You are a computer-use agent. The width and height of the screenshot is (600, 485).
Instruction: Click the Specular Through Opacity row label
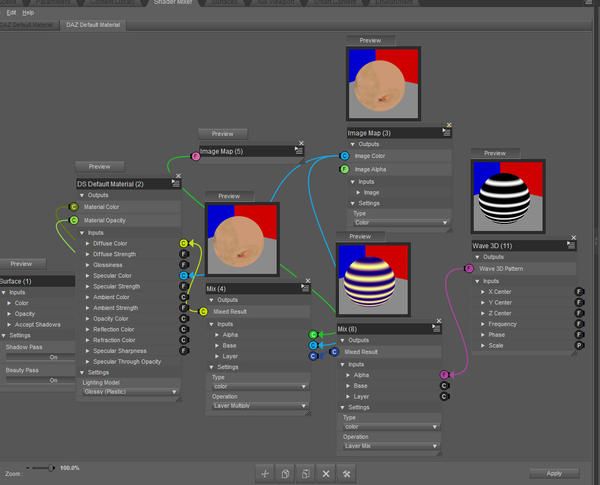pyautogui.click(x=127, y=361)
